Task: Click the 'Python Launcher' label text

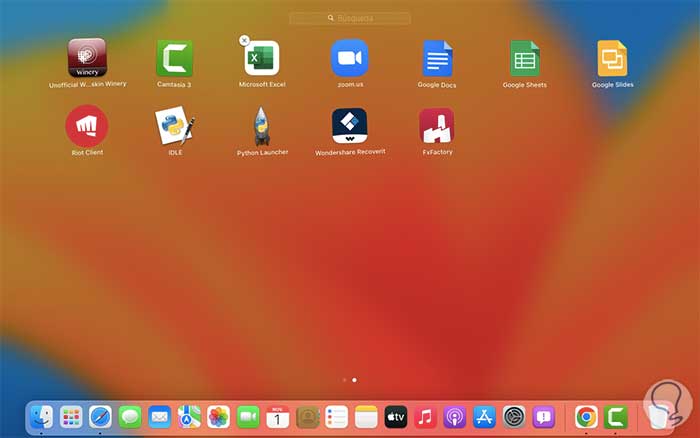Action: coord(262,153)
